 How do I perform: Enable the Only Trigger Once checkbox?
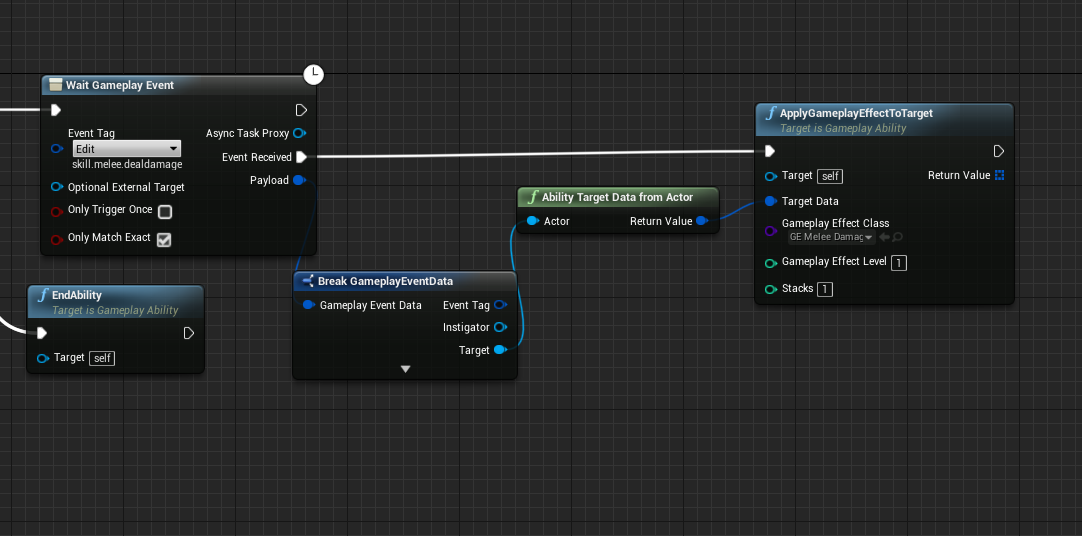coord(165,212)
